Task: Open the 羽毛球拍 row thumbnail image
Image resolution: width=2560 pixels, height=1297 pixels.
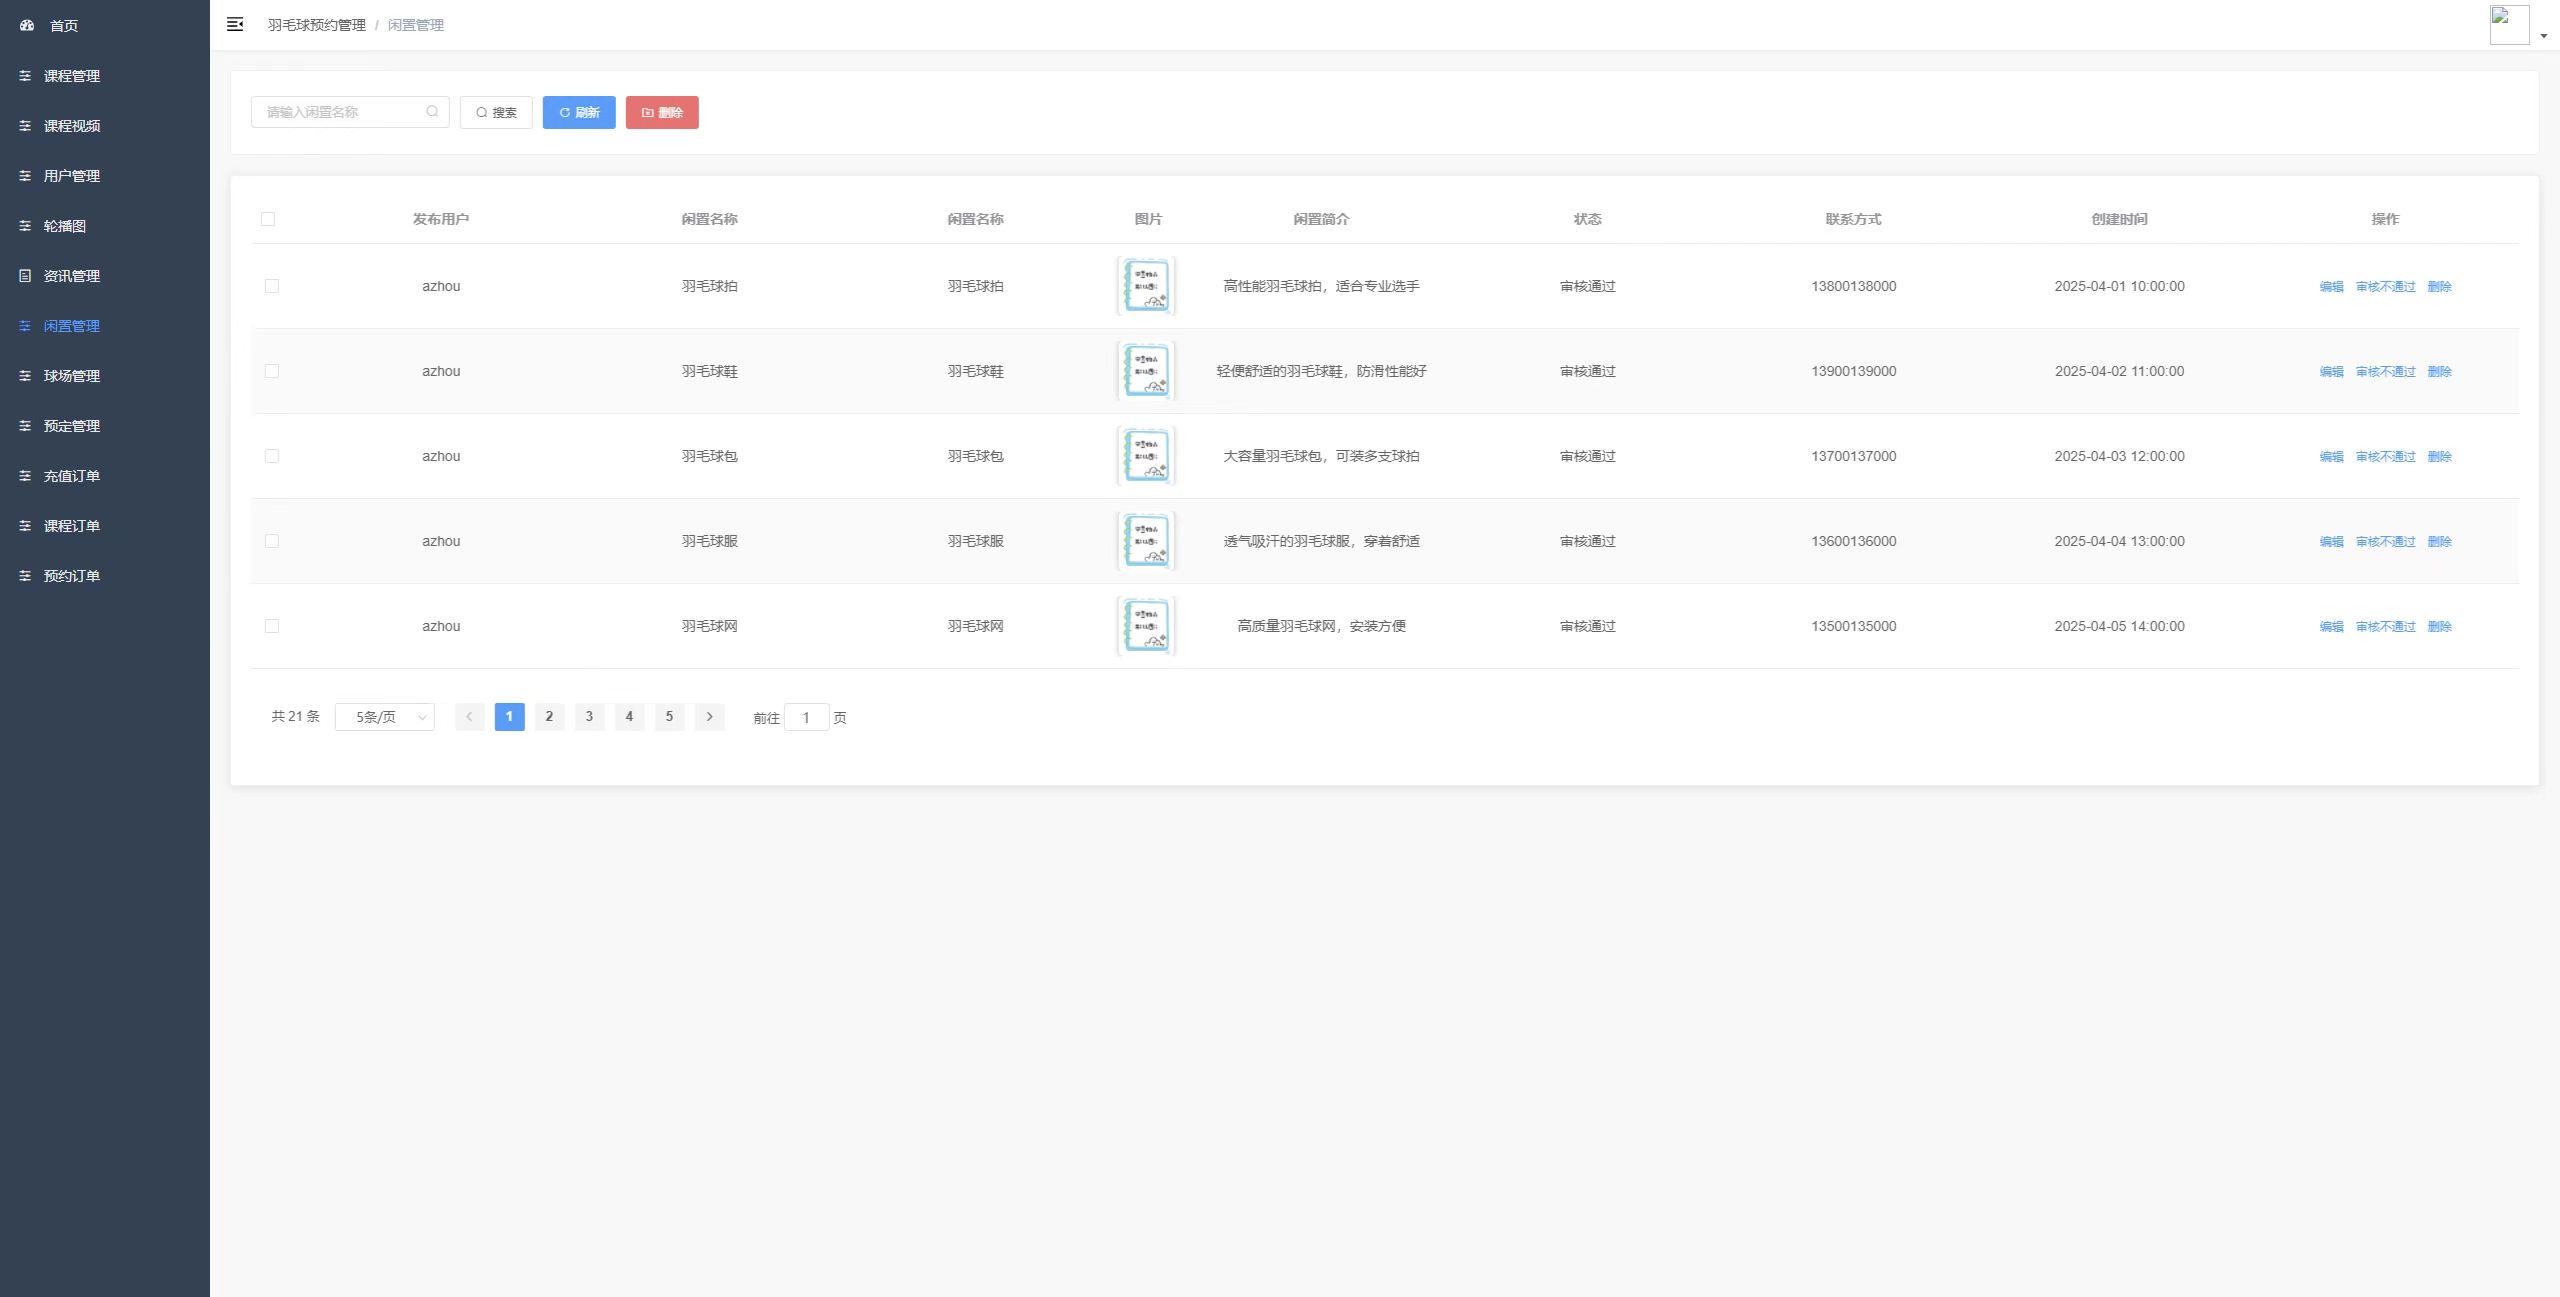Action: pos(1146,286)
